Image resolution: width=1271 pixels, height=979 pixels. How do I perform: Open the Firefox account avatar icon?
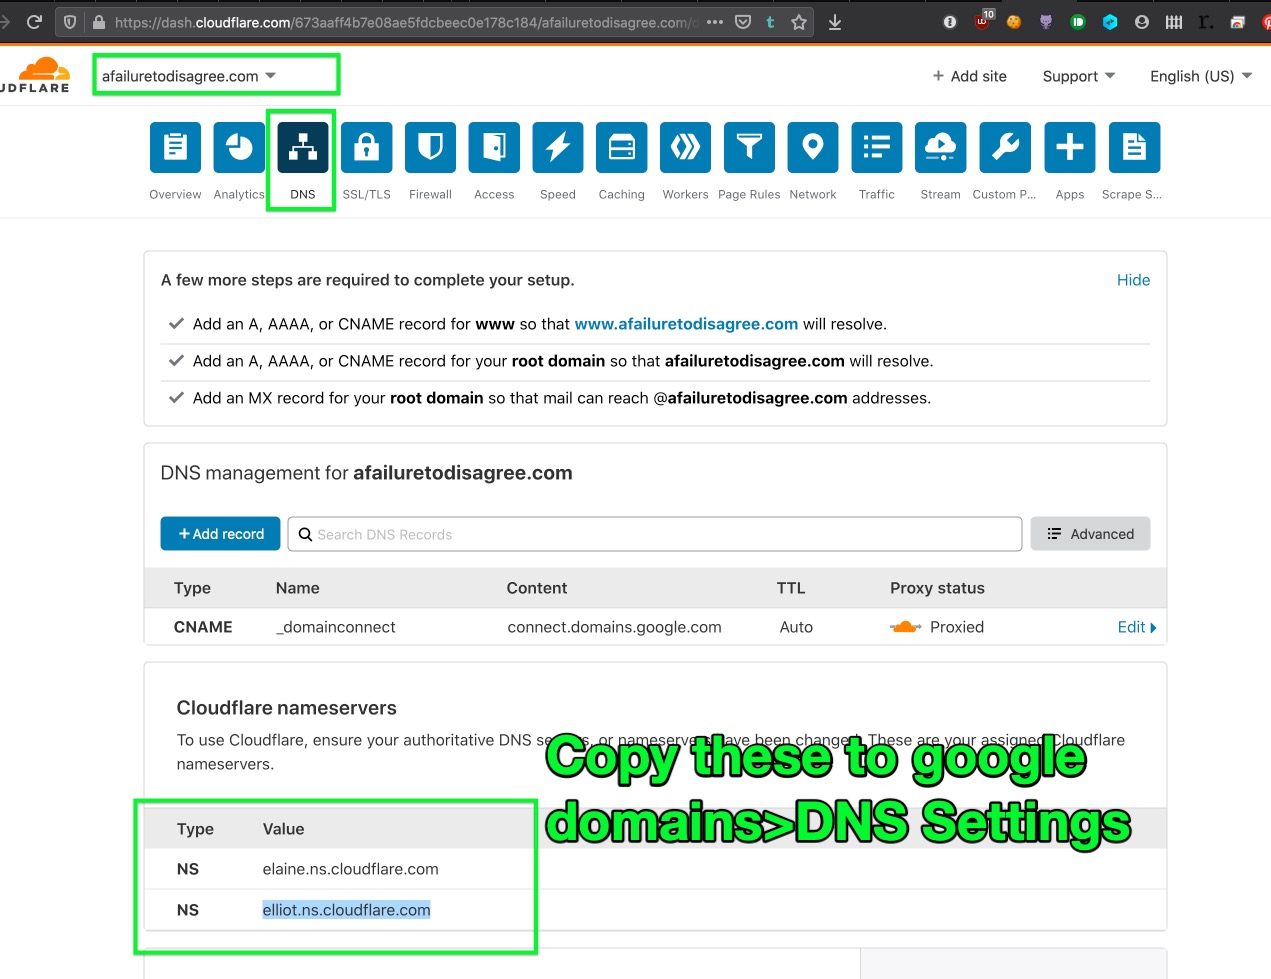point(1142,22)
